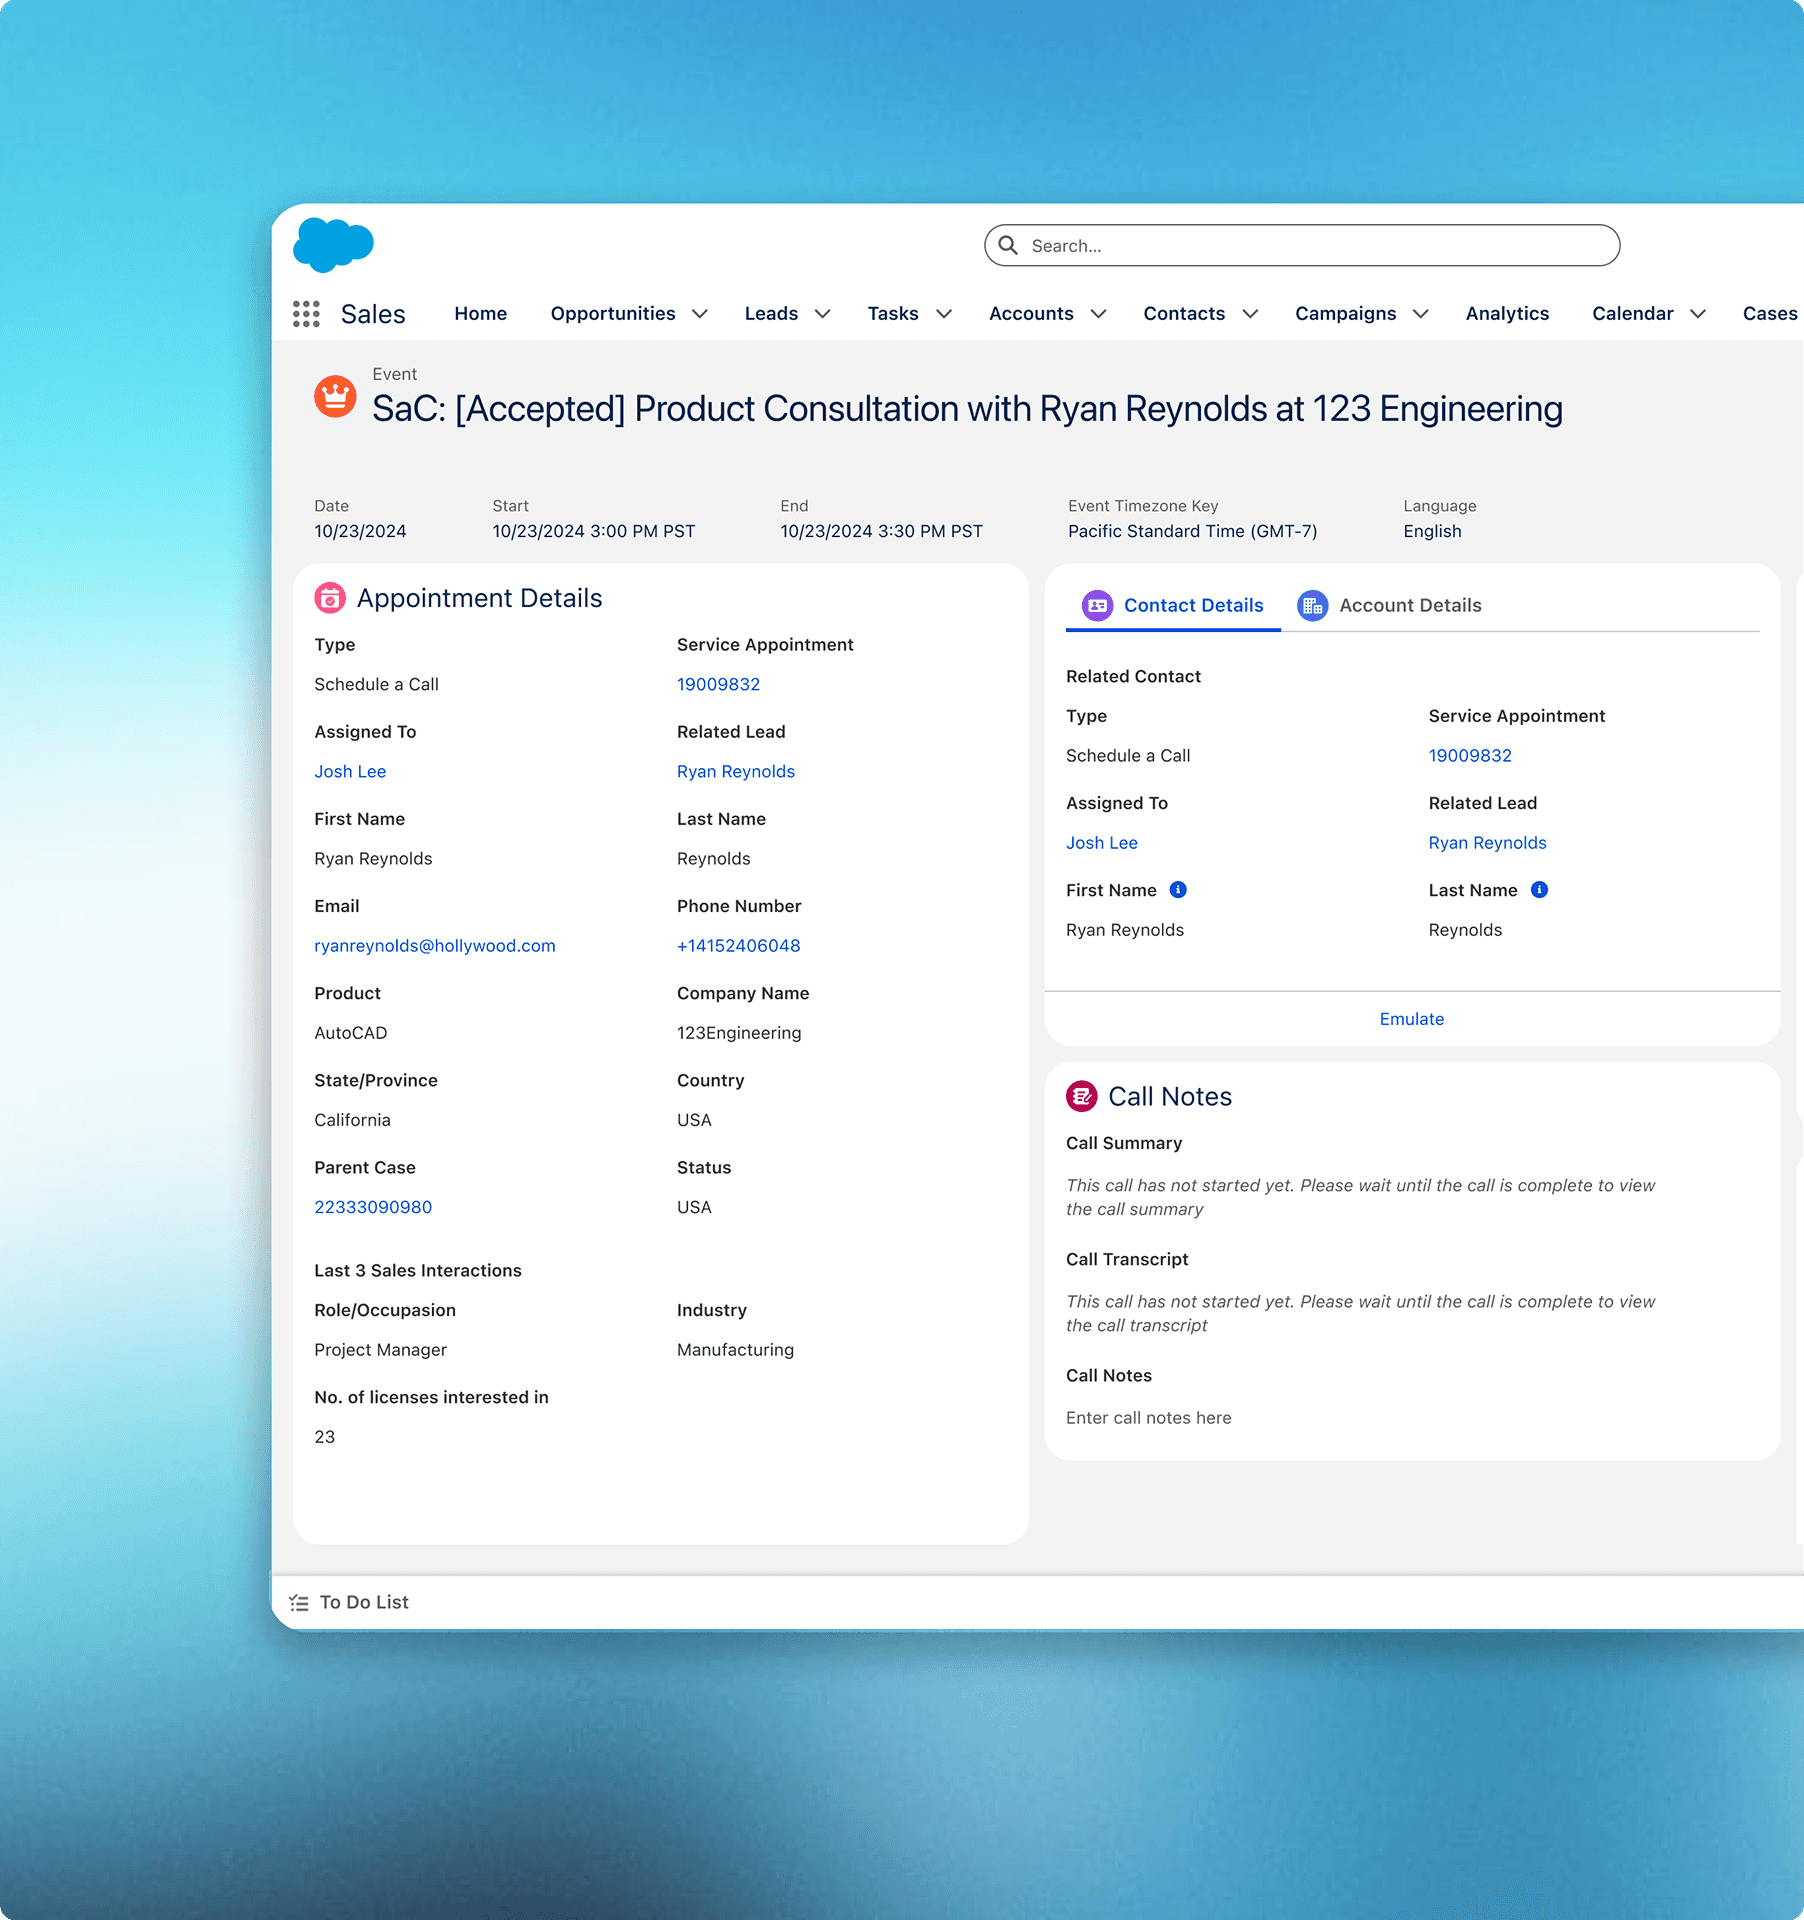
Task: Expand the Contacts menu chevron
Action: (1250, 314)
